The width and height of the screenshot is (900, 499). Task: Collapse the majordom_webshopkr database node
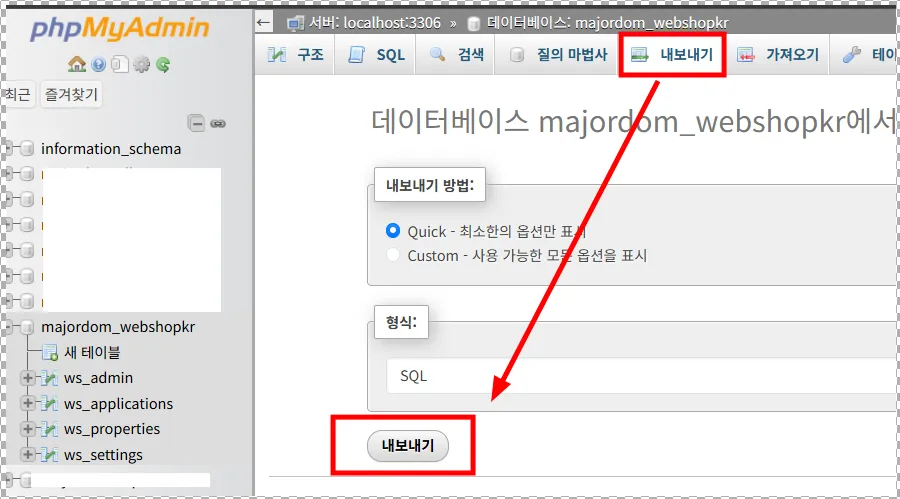click(x=9, y=327)
